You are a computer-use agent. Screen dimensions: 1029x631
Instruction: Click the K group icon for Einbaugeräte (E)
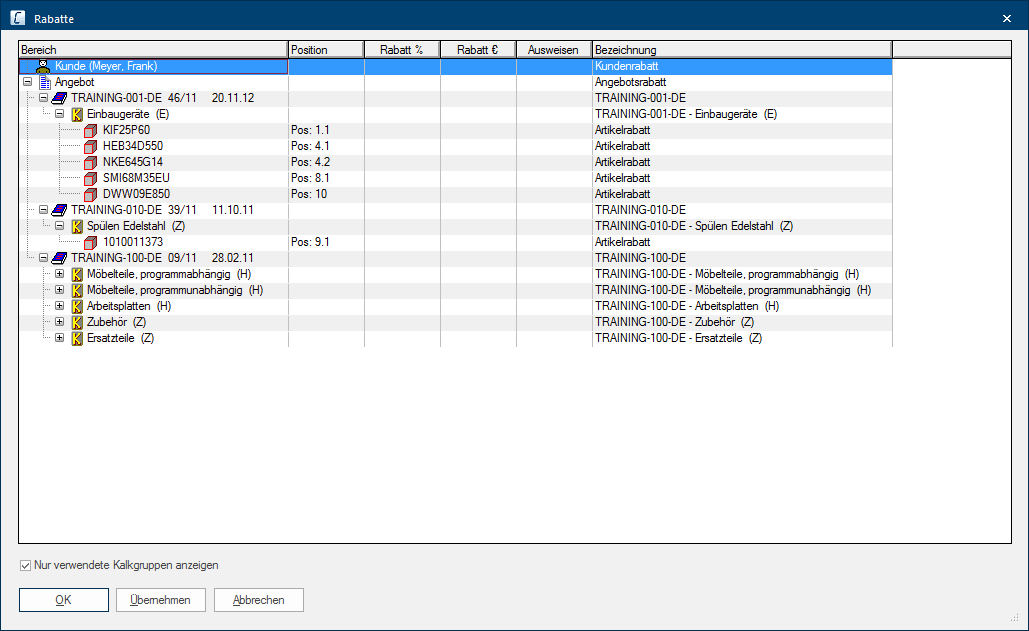pos(76,114)
